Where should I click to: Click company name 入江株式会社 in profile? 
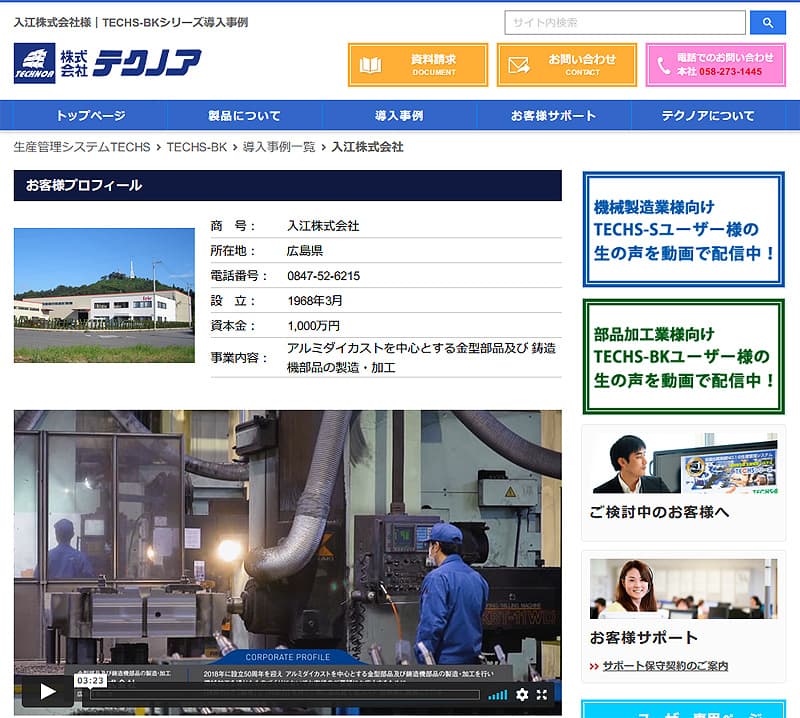pos(323,226)
